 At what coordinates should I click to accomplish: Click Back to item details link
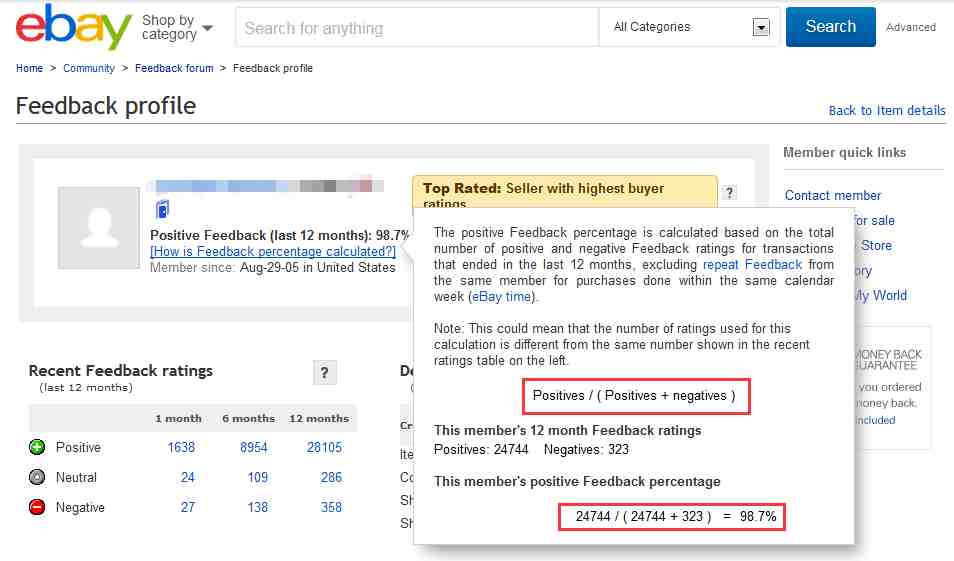point(887,111)
